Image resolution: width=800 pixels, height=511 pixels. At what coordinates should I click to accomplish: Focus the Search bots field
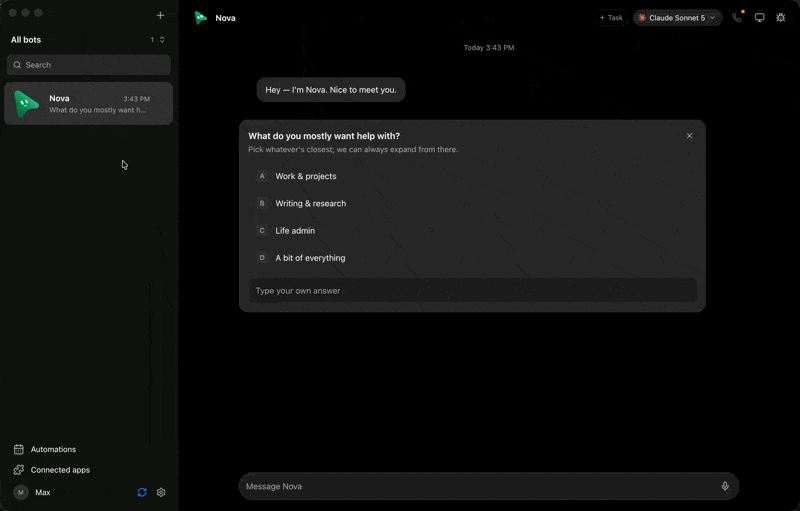point(89,65)
